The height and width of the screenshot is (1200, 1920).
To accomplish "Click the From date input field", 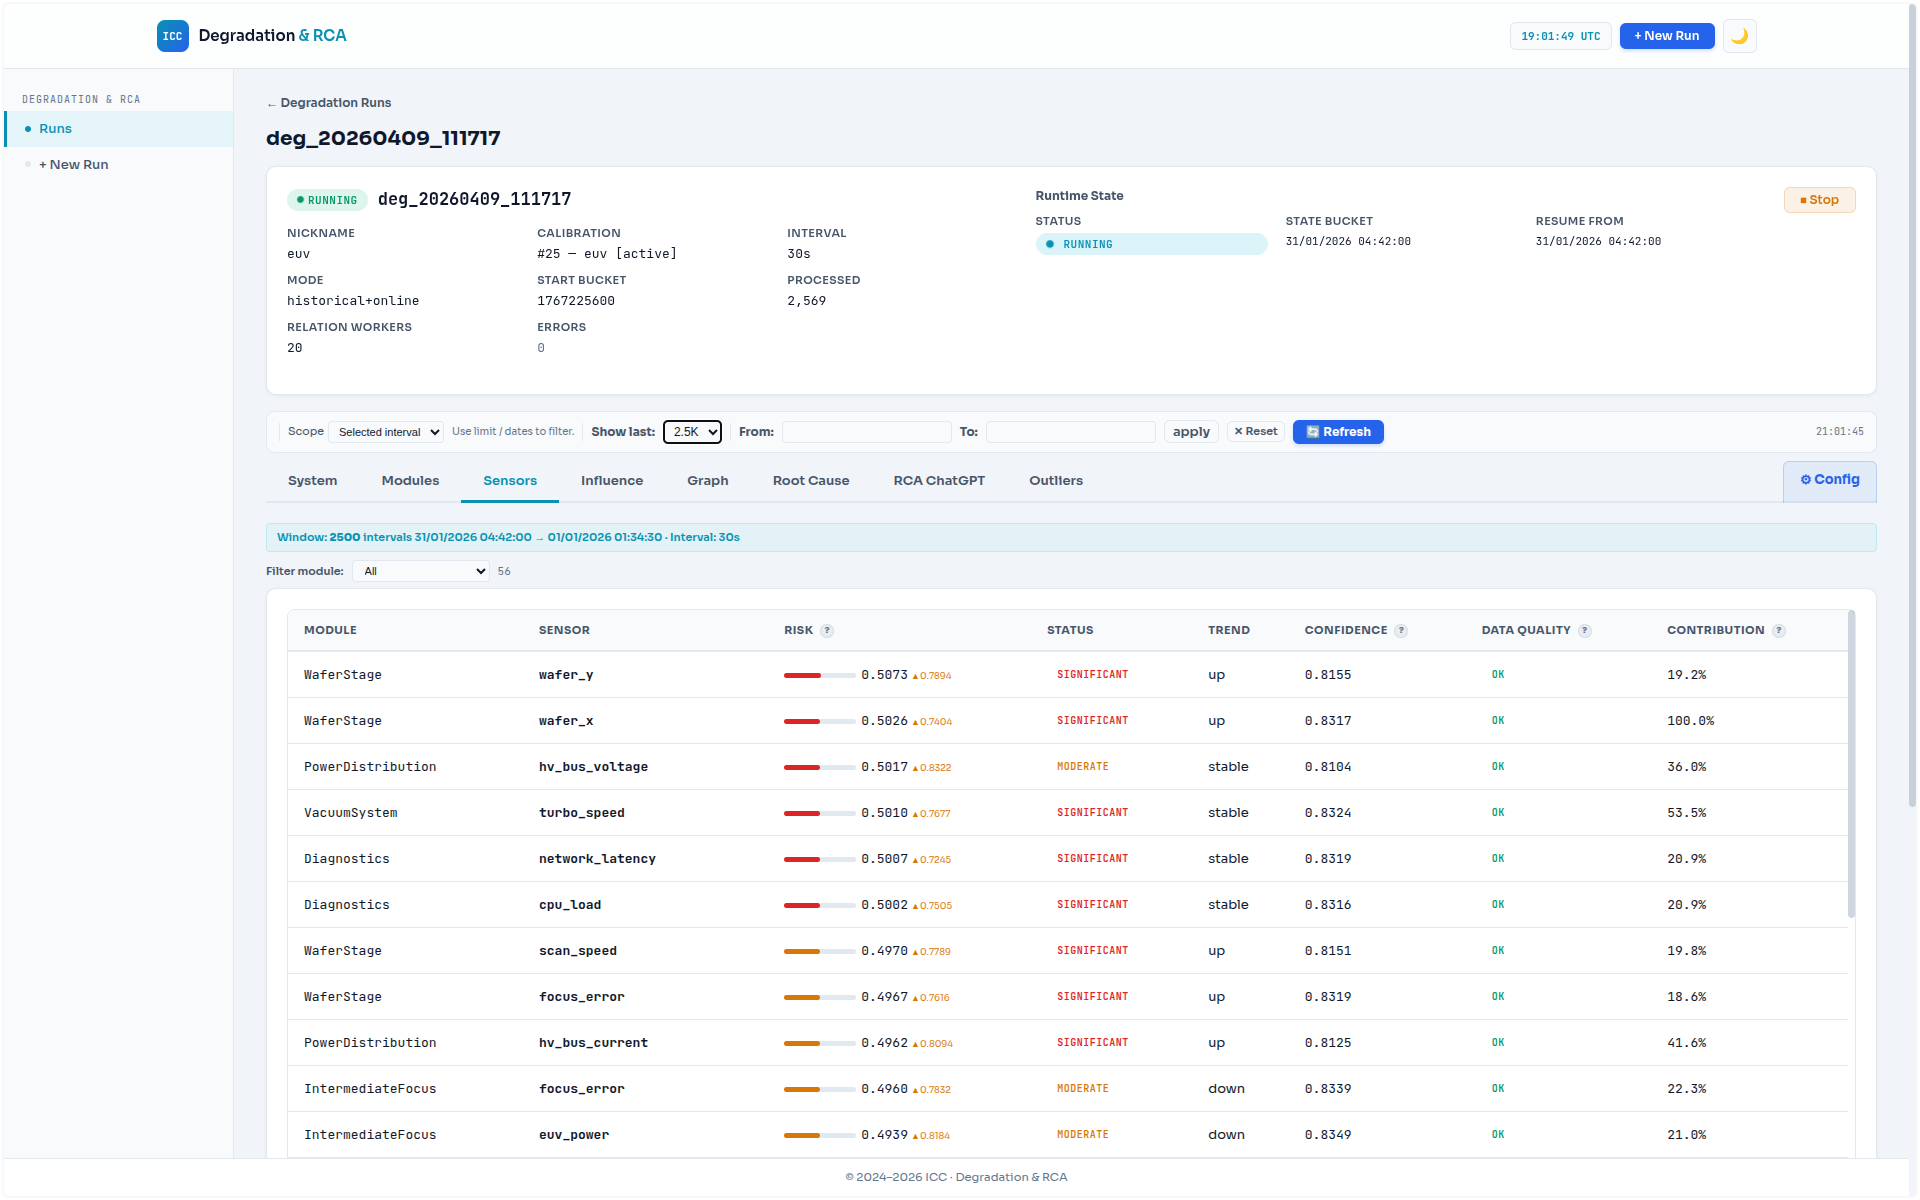I will [x=866, y=432].
